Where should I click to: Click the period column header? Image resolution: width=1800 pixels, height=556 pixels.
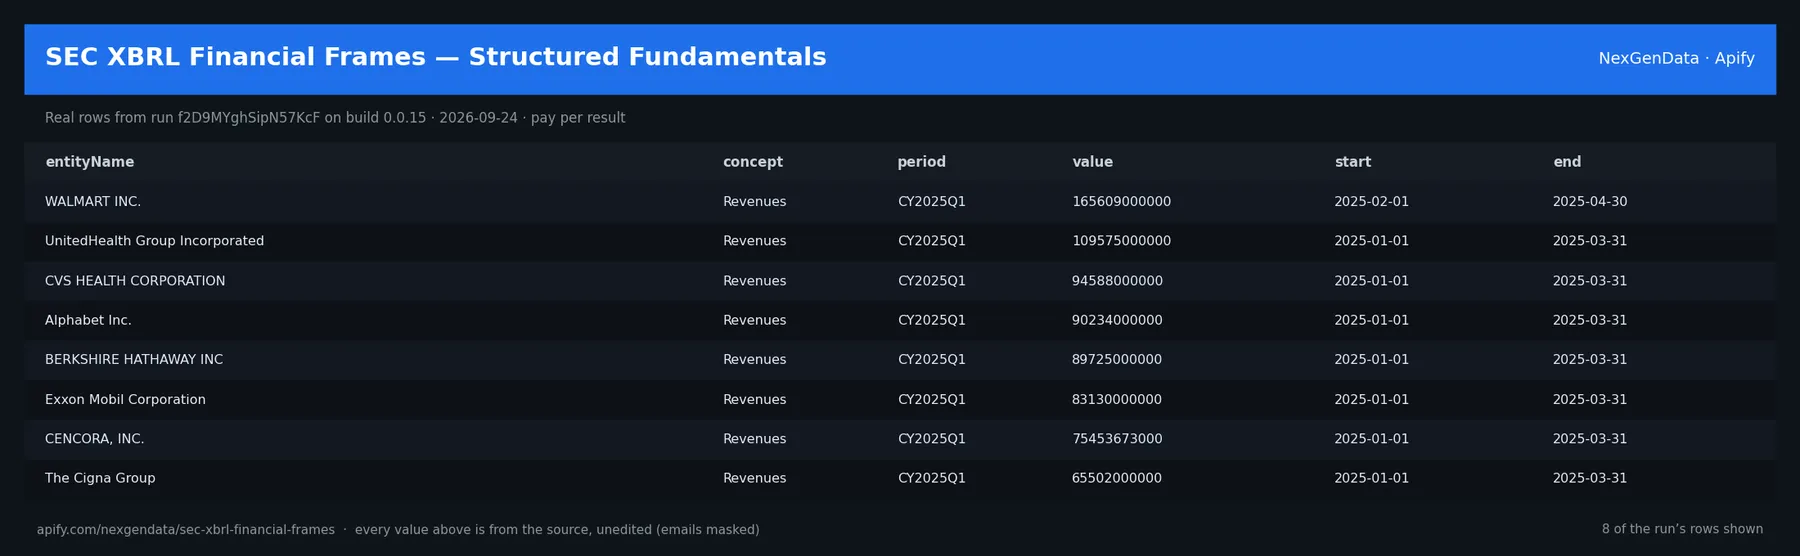point(921,162)
